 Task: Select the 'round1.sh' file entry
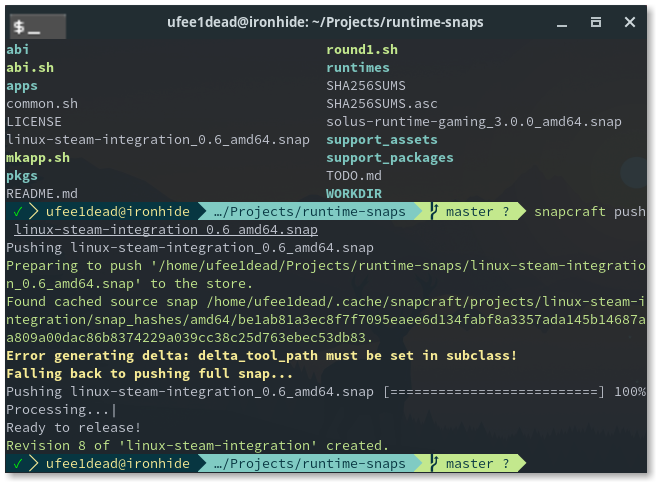coord(362,50)
